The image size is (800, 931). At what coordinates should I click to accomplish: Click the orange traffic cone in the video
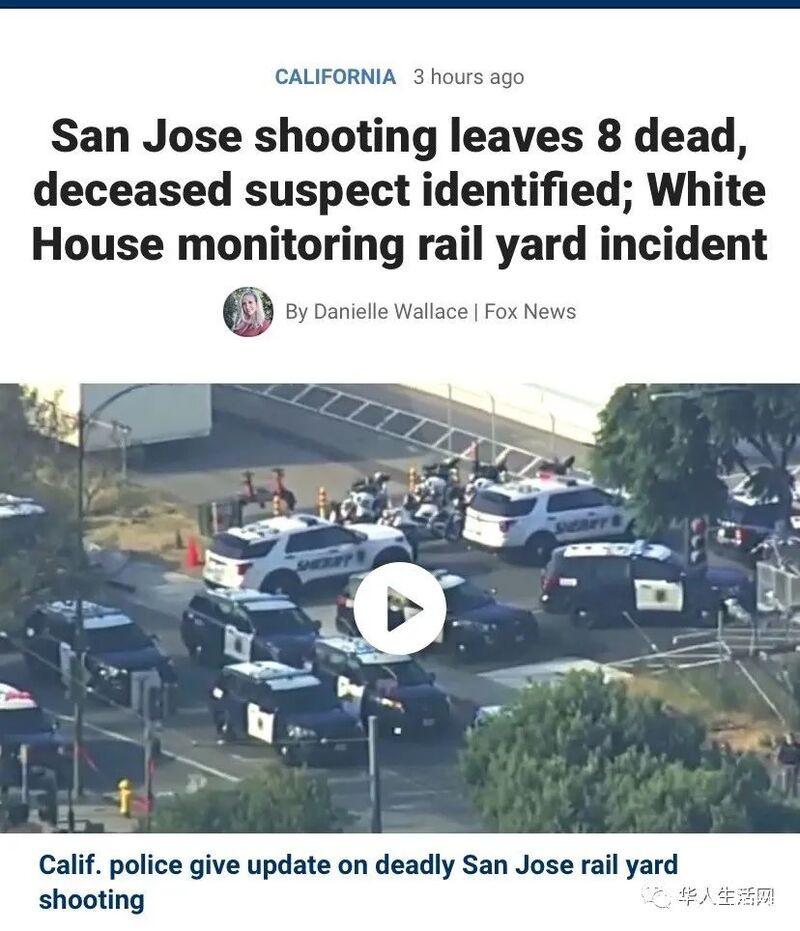coord(194,552)
